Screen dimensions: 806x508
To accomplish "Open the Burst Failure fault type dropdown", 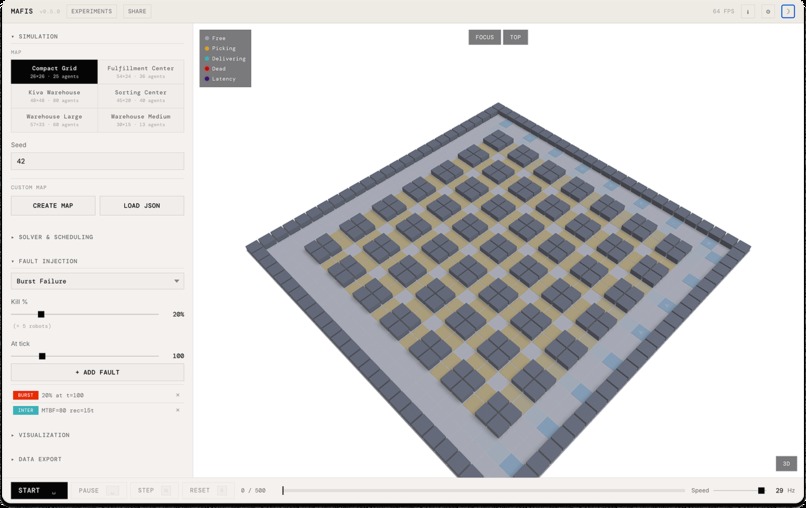I will click(97, 281).
